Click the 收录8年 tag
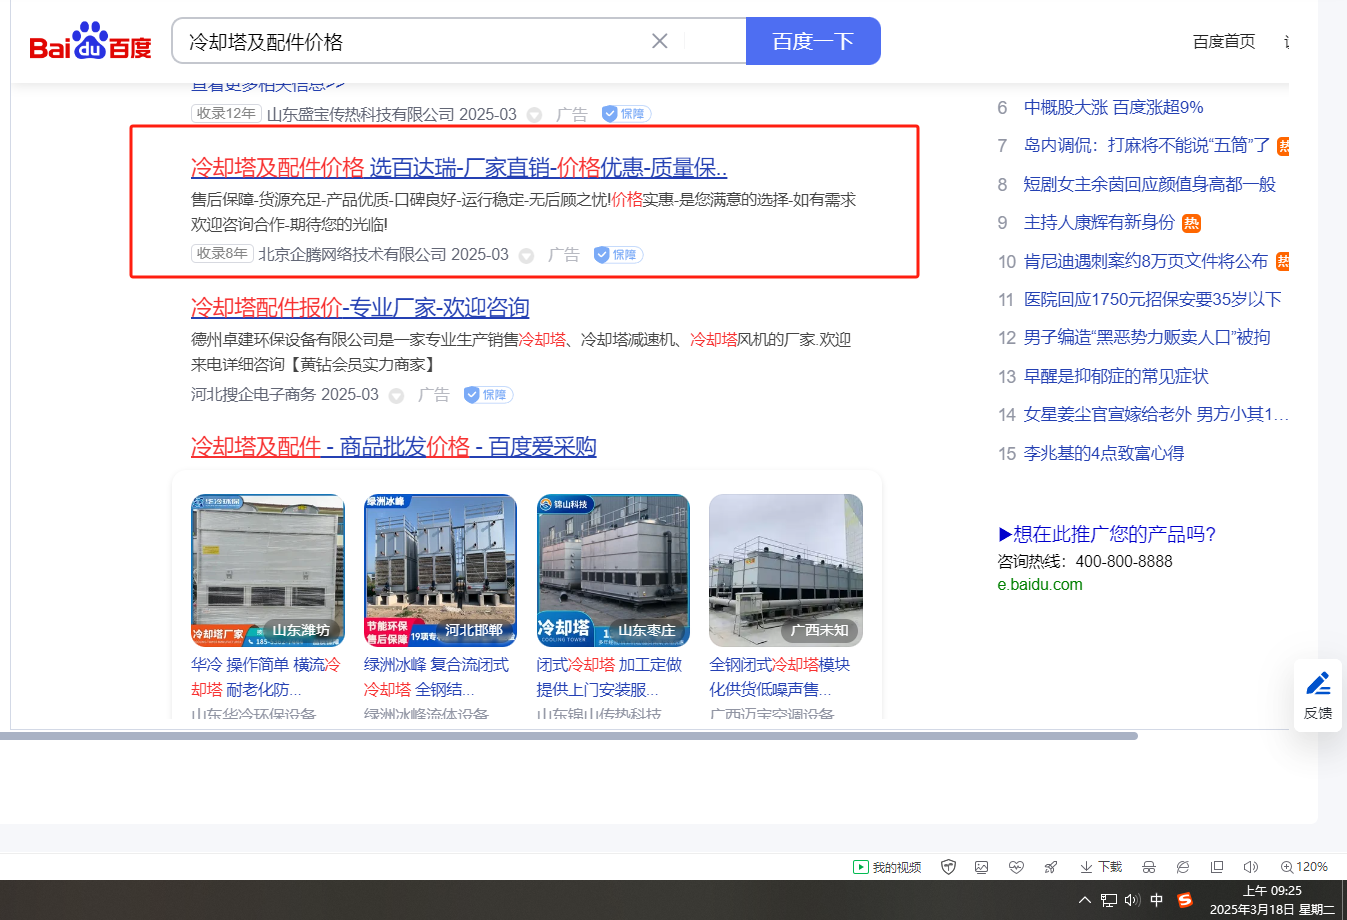Viewport: 1347px width, 920px height. (222, 253)
